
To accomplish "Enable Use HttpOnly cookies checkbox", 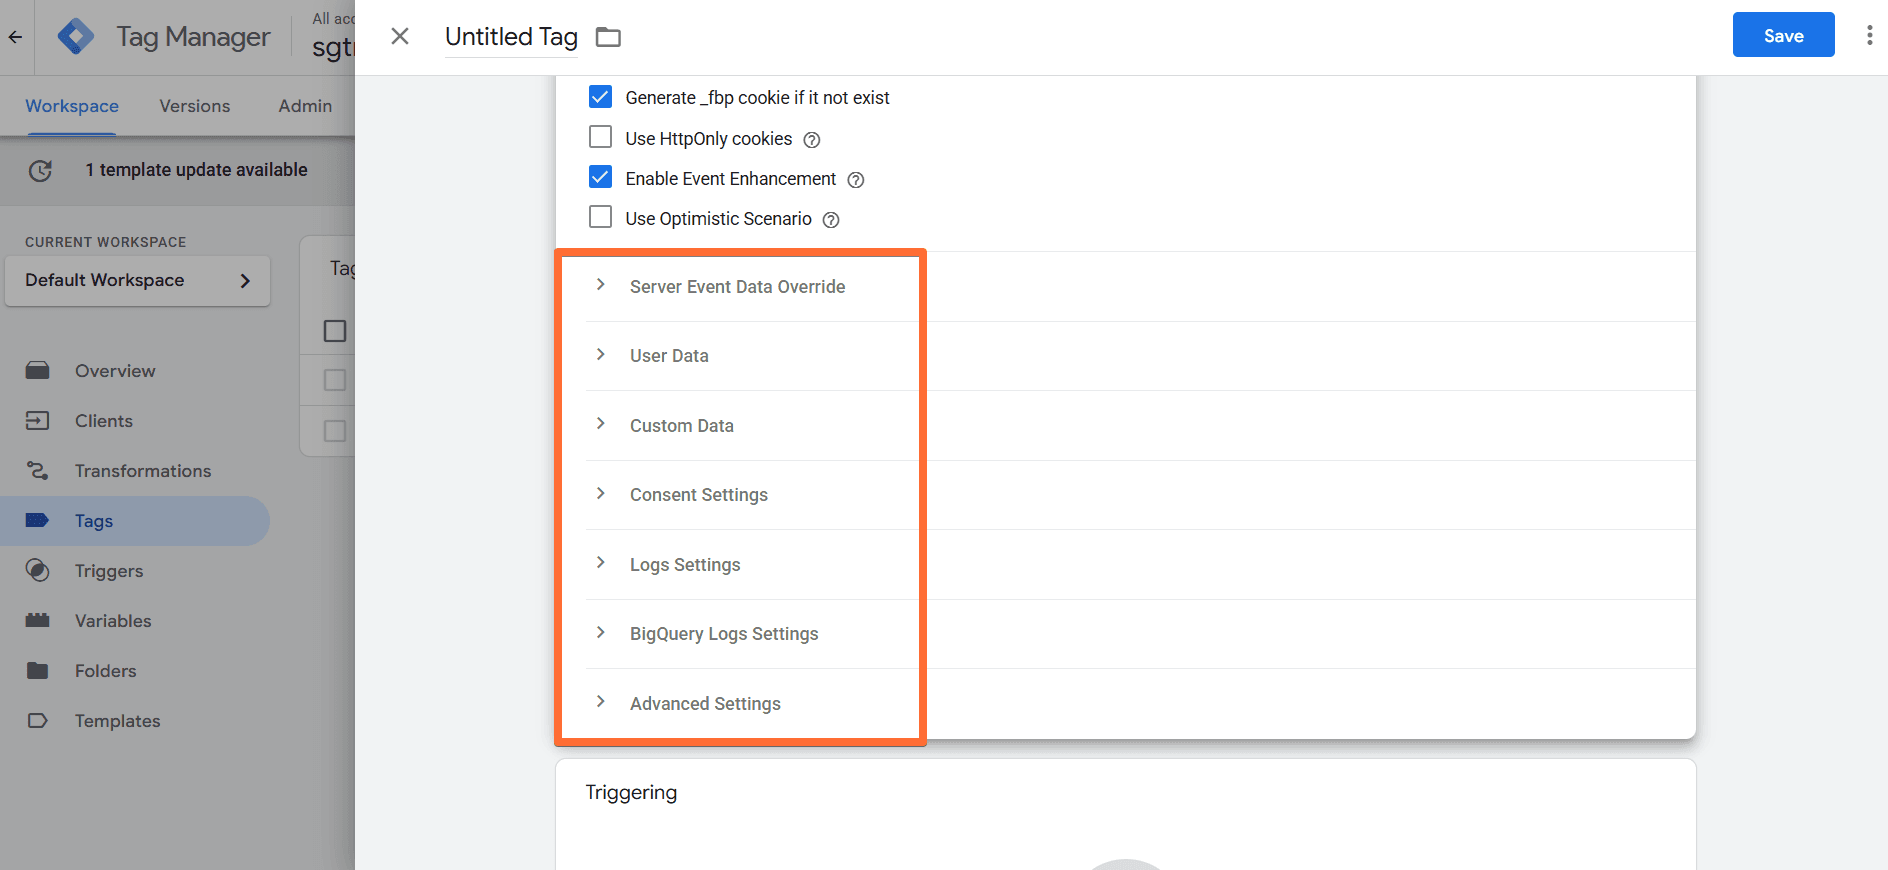I will pos(601,137).
